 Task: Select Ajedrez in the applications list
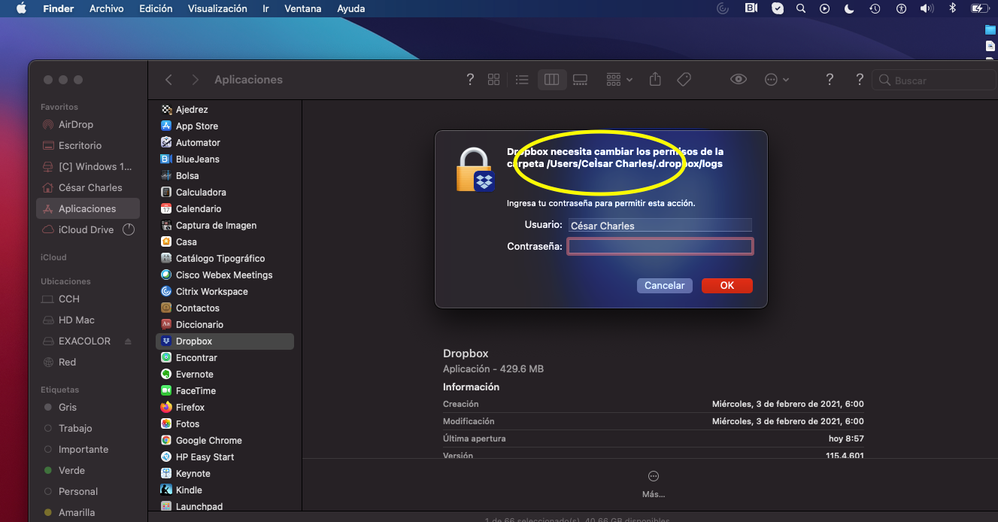[x=225, y=109]
